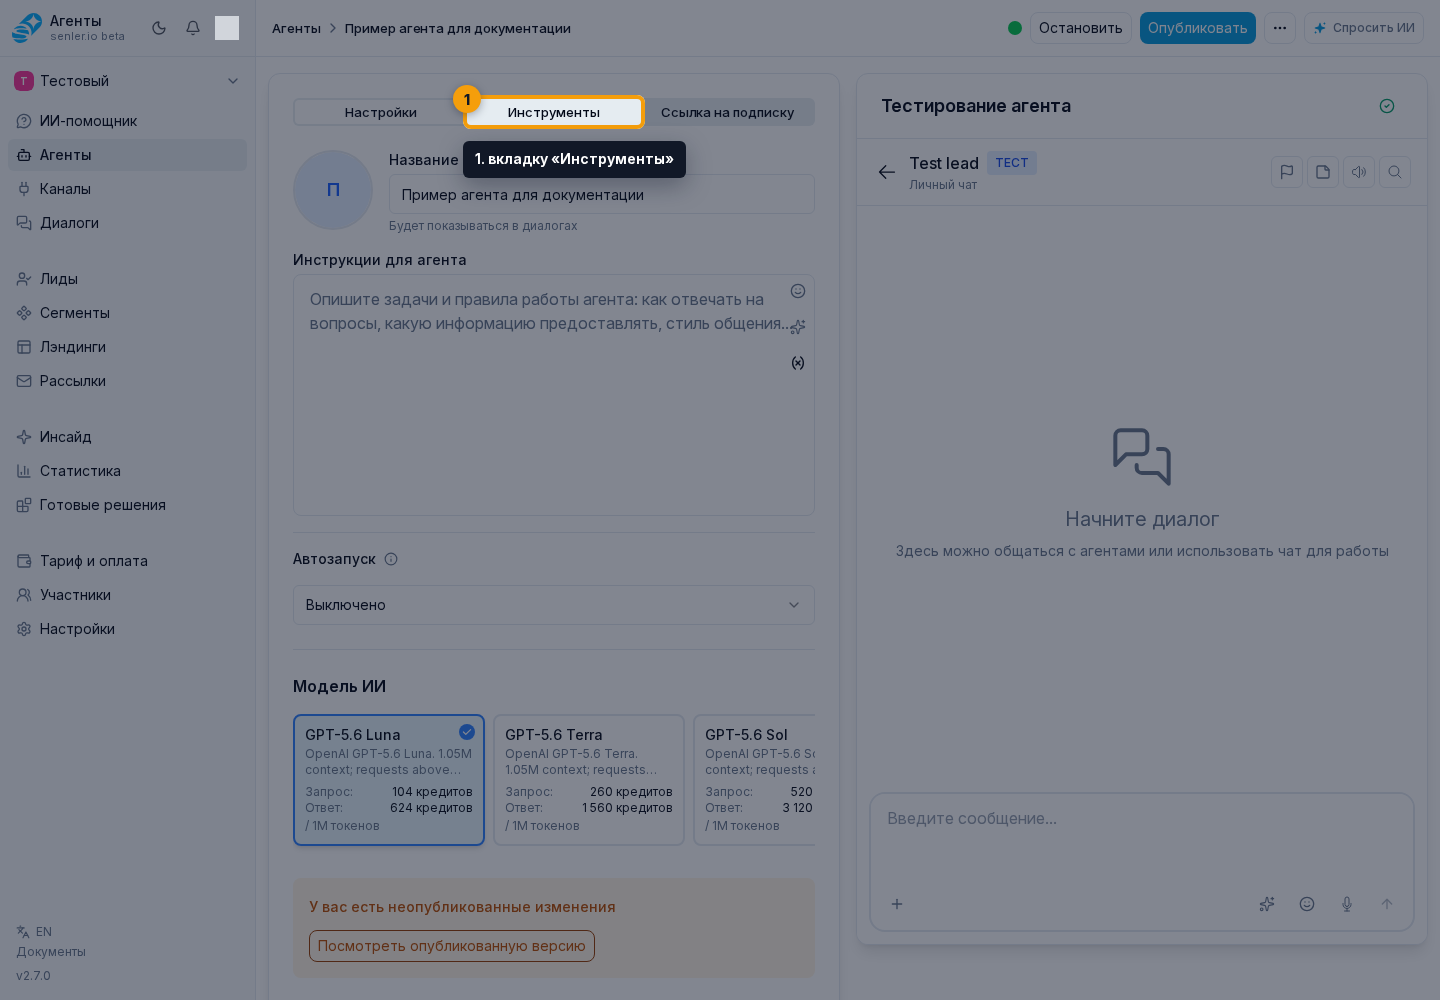
Task: Open the three-dots more options menu
Action: click(x=1280, y=28)
